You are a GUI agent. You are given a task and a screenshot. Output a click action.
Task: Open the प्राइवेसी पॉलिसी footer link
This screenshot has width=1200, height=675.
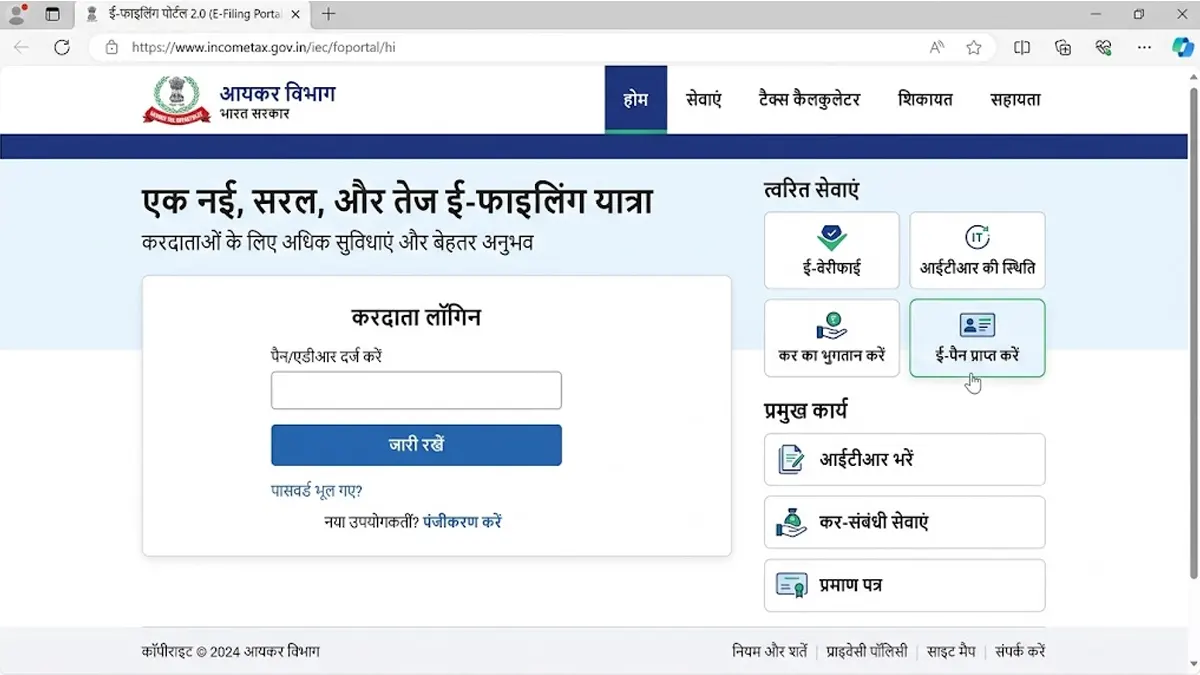point(867,651)
